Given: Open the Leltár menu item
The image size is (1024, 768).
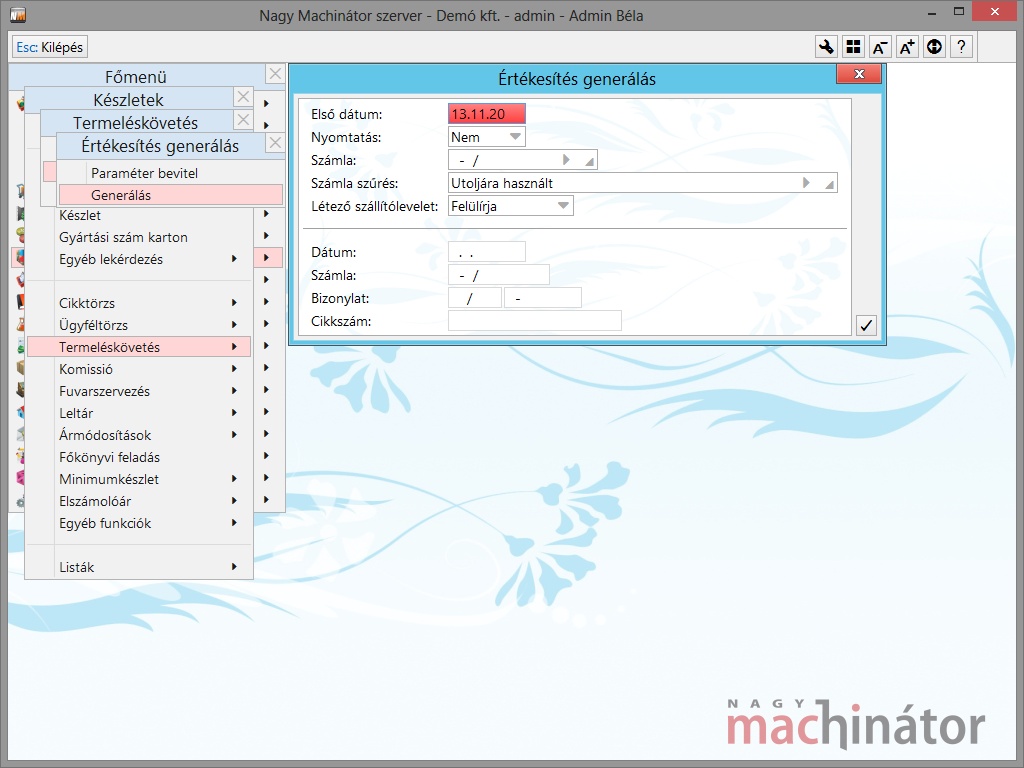Looking at the screenshot, I should (139, 413).
